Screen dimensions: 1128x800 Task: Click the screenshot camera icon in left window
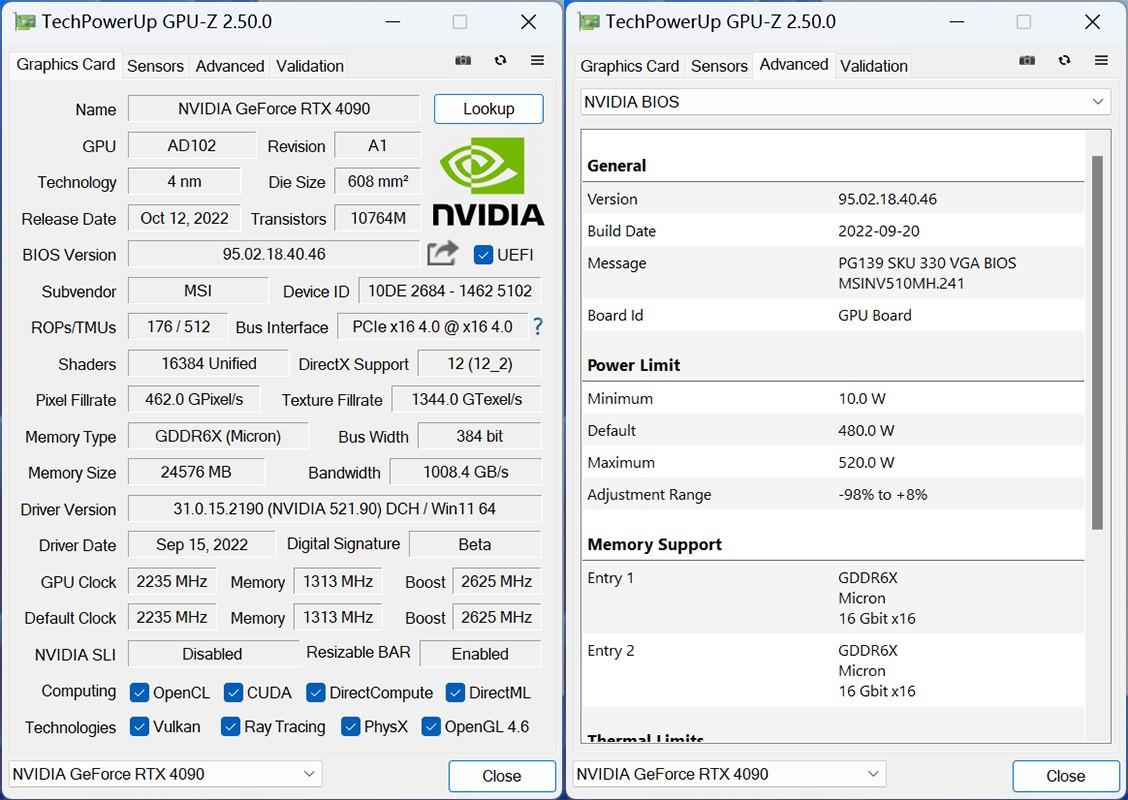463,61
